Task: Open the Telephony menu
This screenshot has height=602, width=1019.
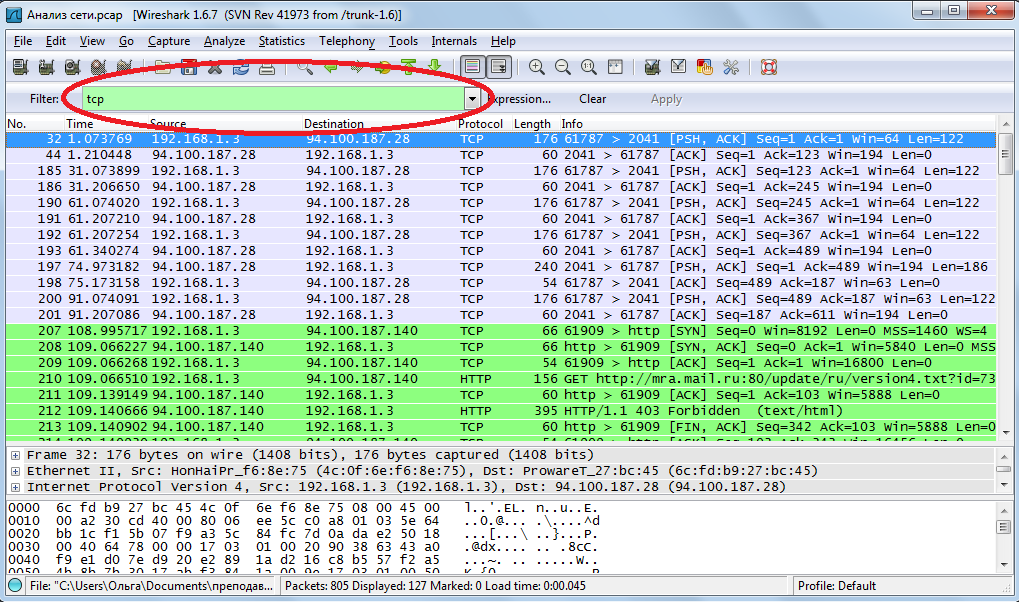Action: (347, 41)
